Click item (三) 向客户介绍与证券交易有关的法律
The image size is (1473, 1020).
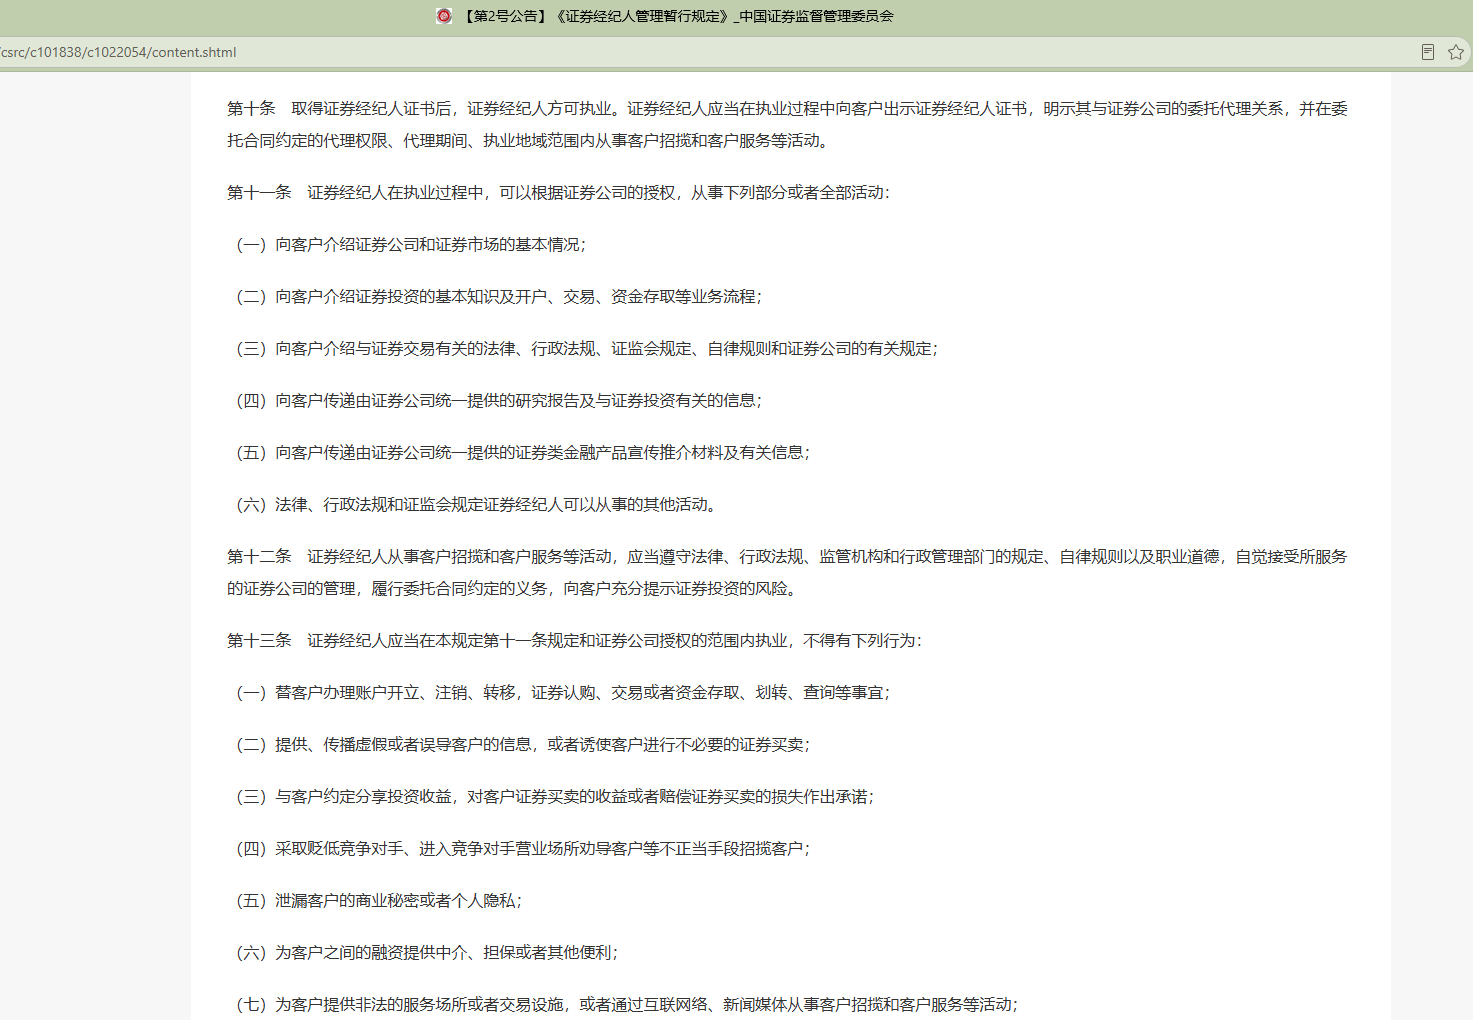pos(587,348)
